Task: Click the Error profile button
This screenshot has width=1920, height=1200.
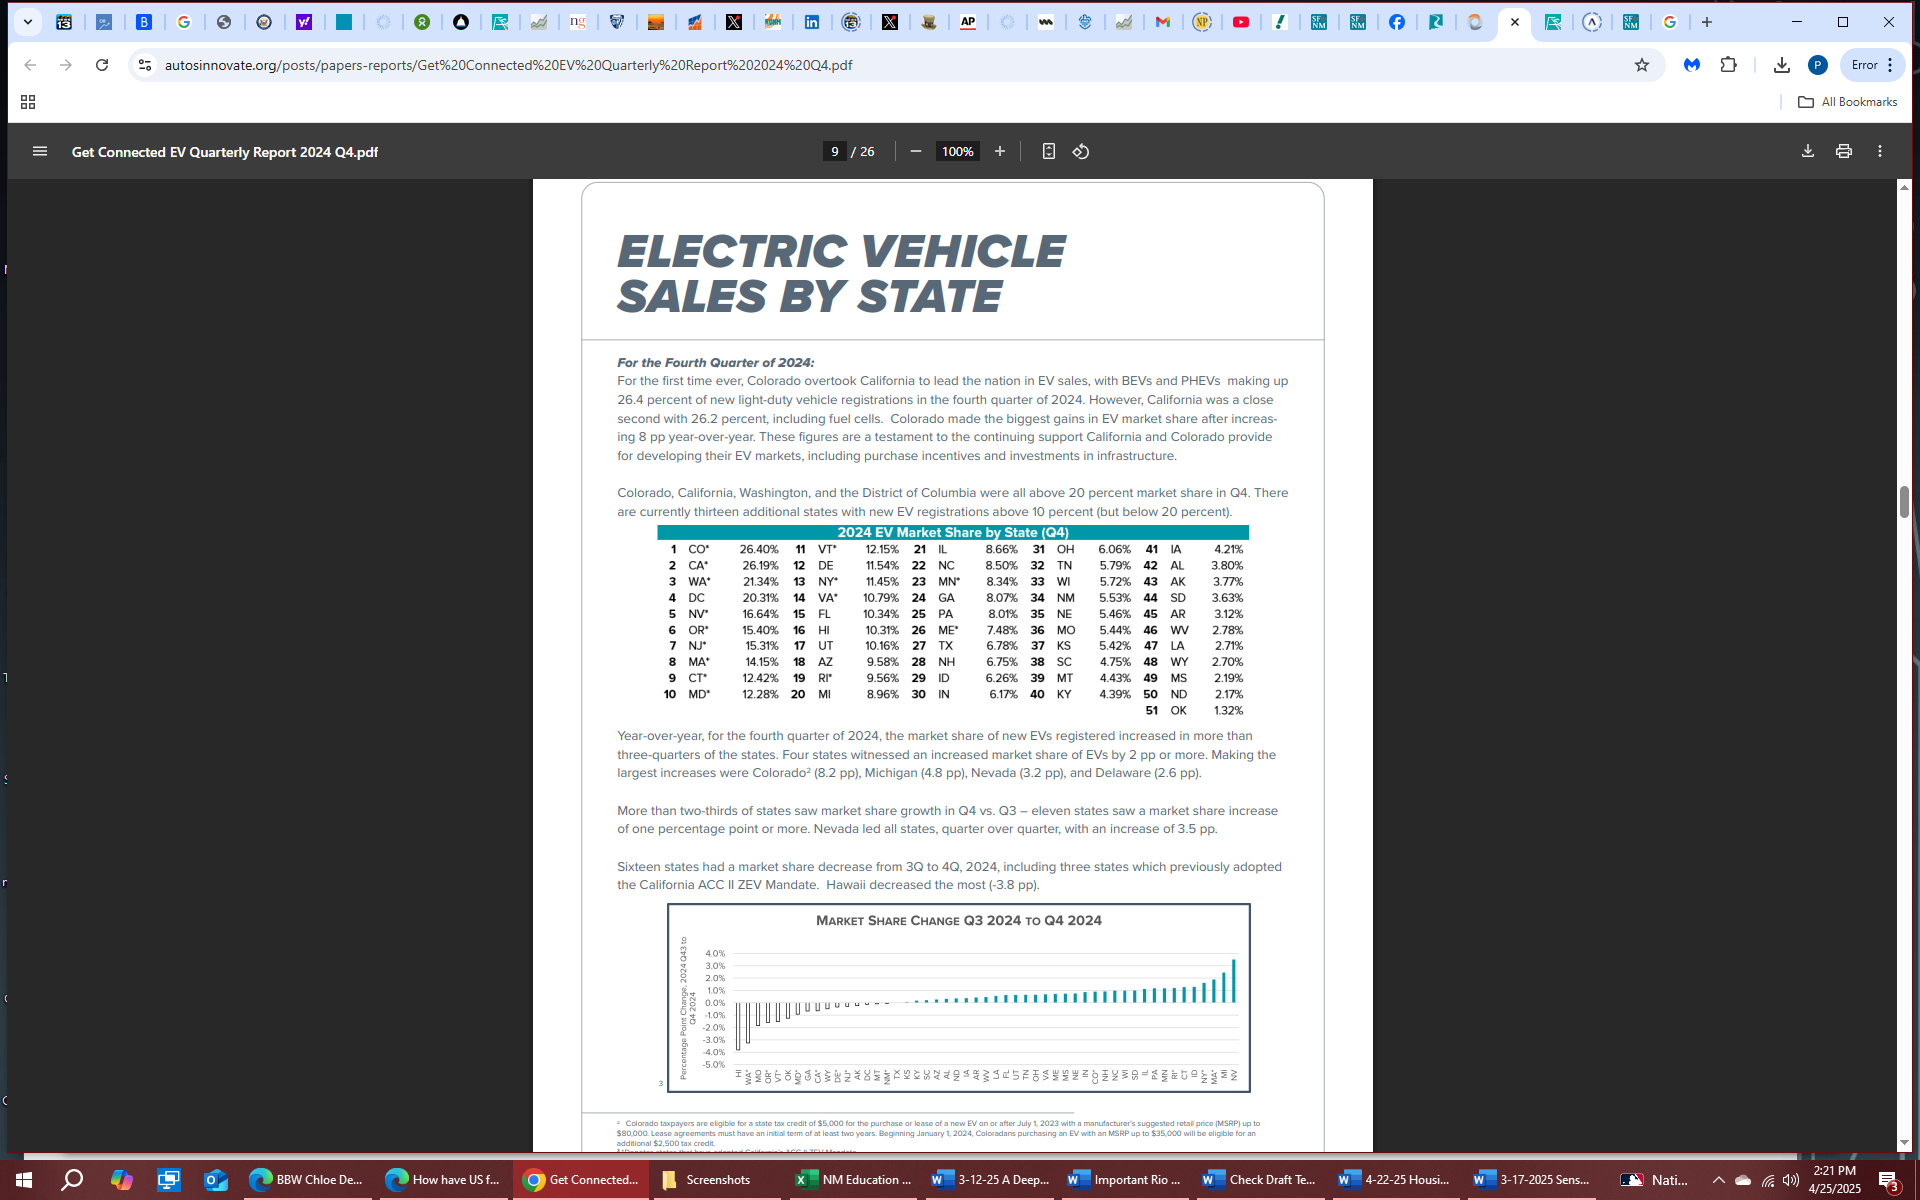Action: [x=1864, y=65]
